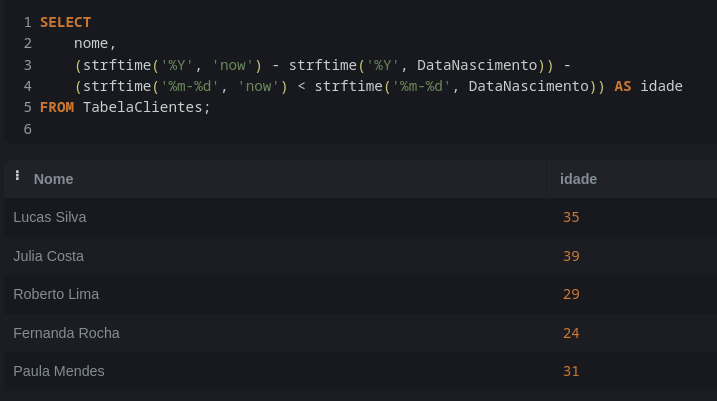Place cursor on TabelaClientes in the query
717x401 pixels.
pyautogui.click(x=142, y=107)
